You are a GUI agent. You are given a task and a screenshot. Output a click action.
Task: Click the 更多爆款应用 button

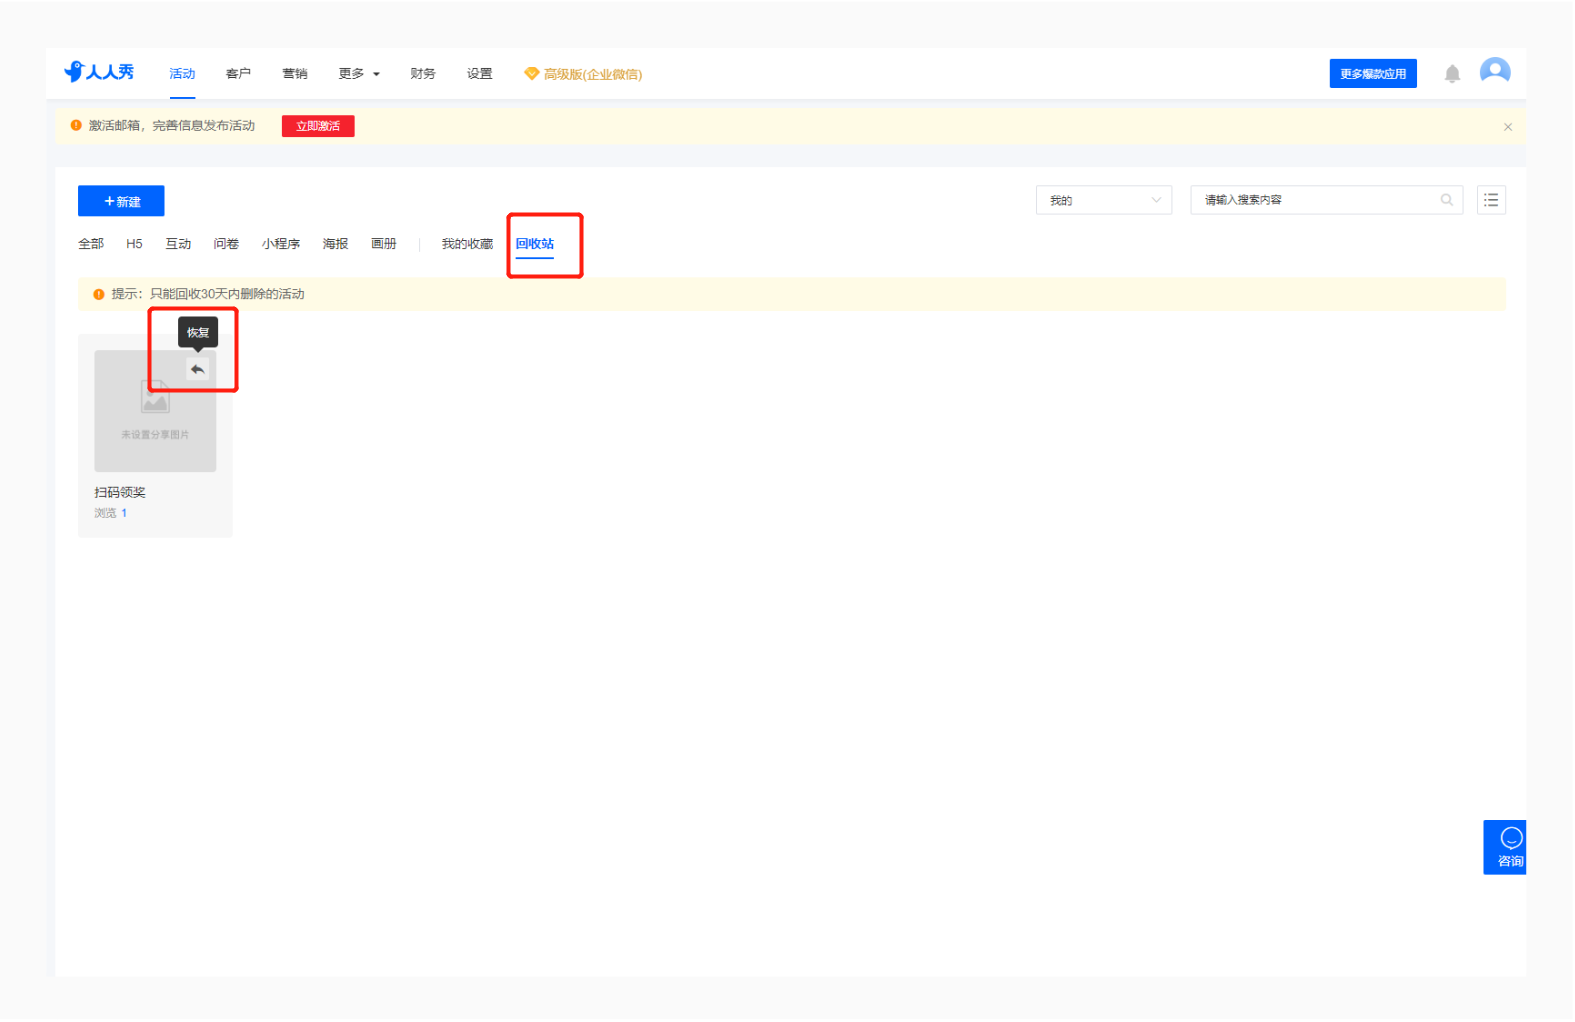[1373, 74]
